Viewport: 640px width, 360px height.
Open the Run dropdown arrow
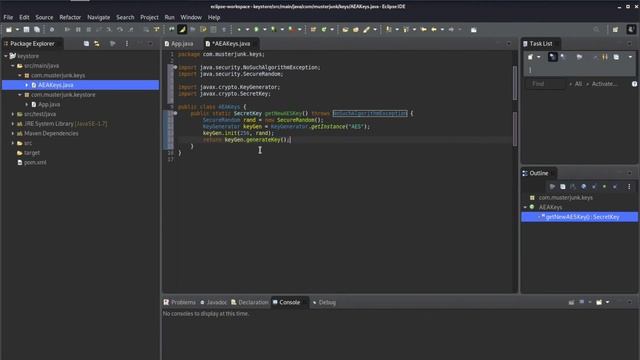click(264, 29)
